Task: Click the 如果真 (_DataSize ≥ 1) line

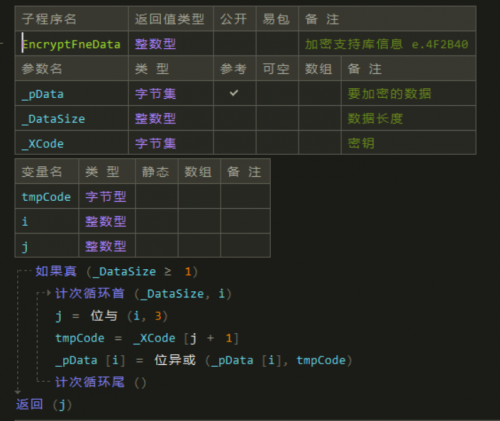Action: pyautogui.click(x=117, y=272)
